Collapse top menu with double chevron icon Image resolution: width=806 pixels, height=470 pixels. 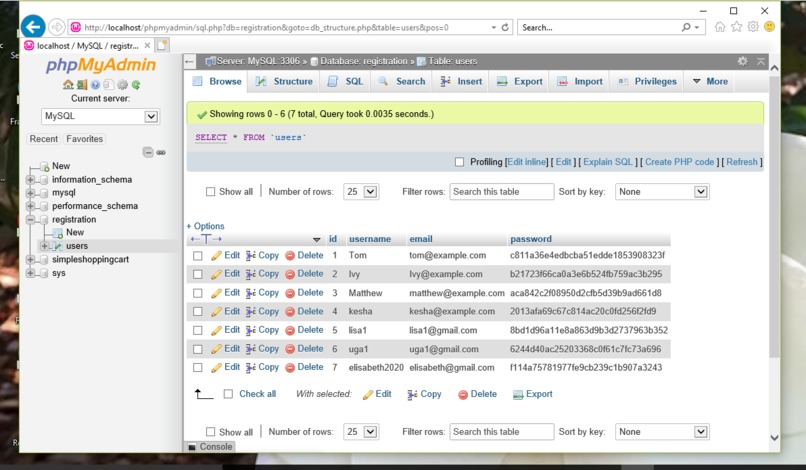click(x=761, y=61)
